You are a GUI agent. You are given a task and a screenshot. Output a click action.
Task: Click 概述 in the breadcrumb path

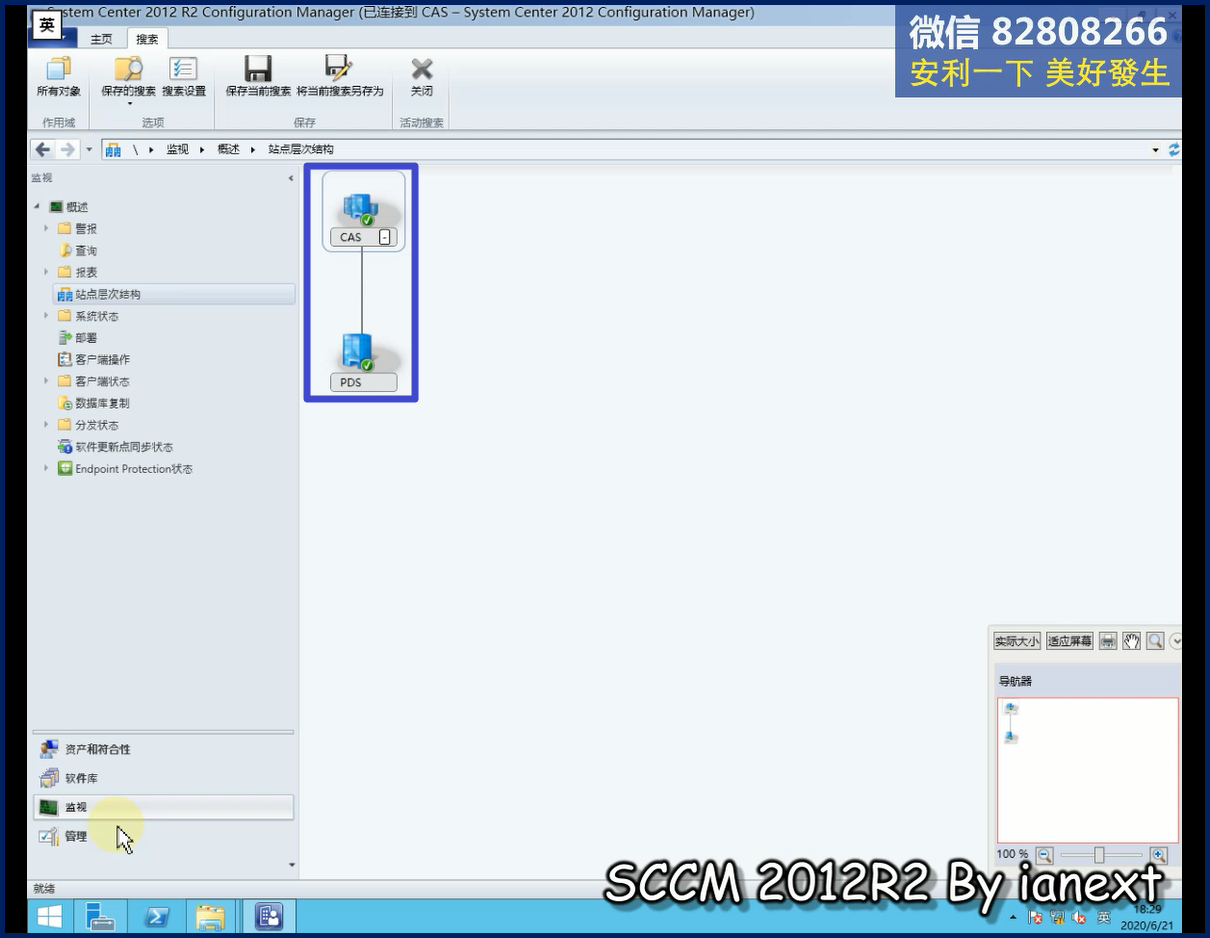coord(228,150)
